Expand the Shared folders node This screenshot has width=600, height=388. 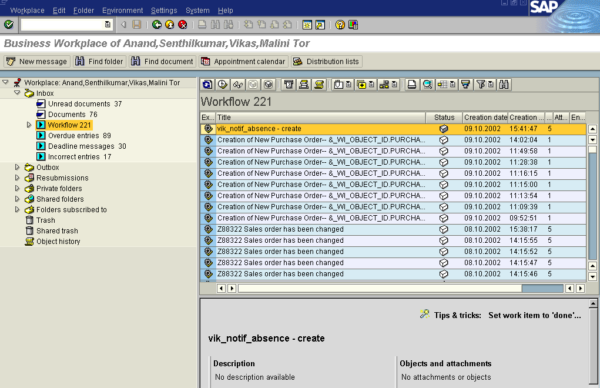17,199
